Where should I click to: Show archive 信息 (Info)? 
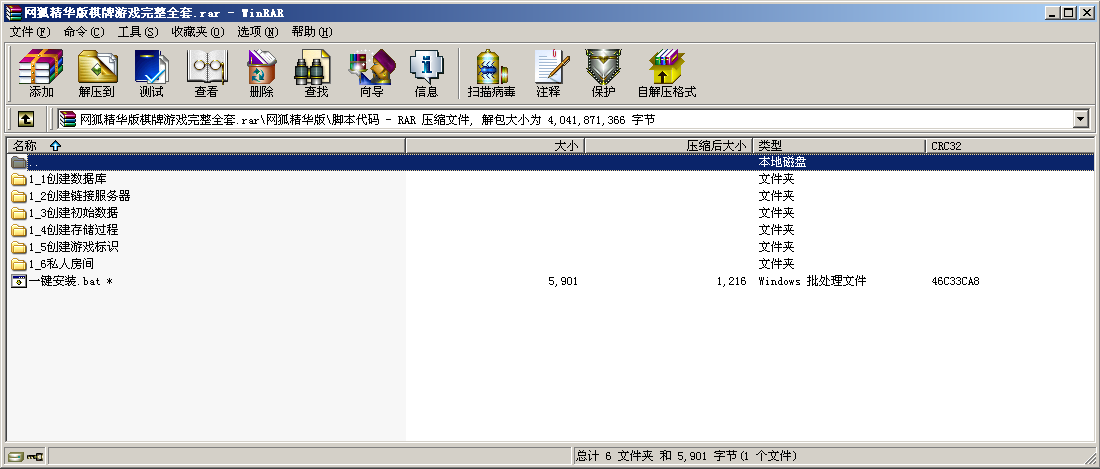pyautogui.click(x=426, y=74)
